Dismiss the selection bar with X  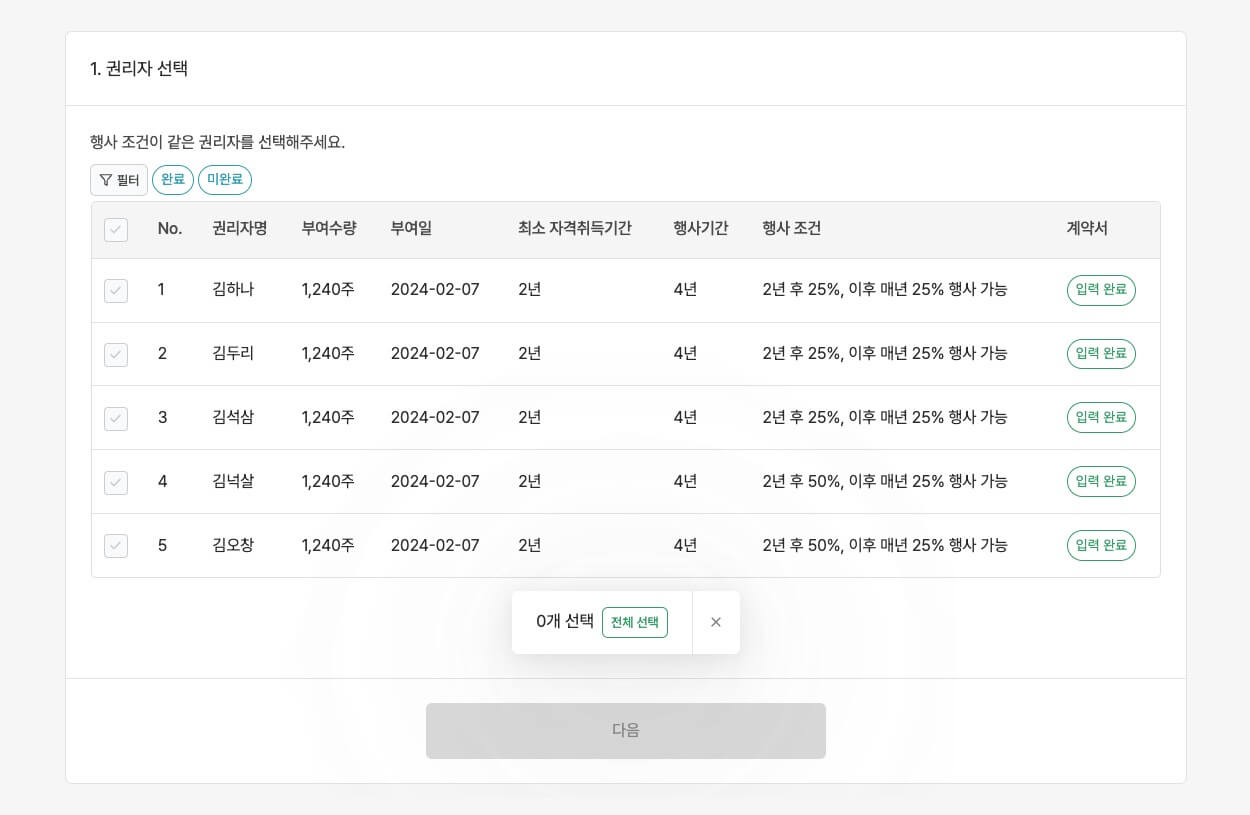tap(716, 622)
